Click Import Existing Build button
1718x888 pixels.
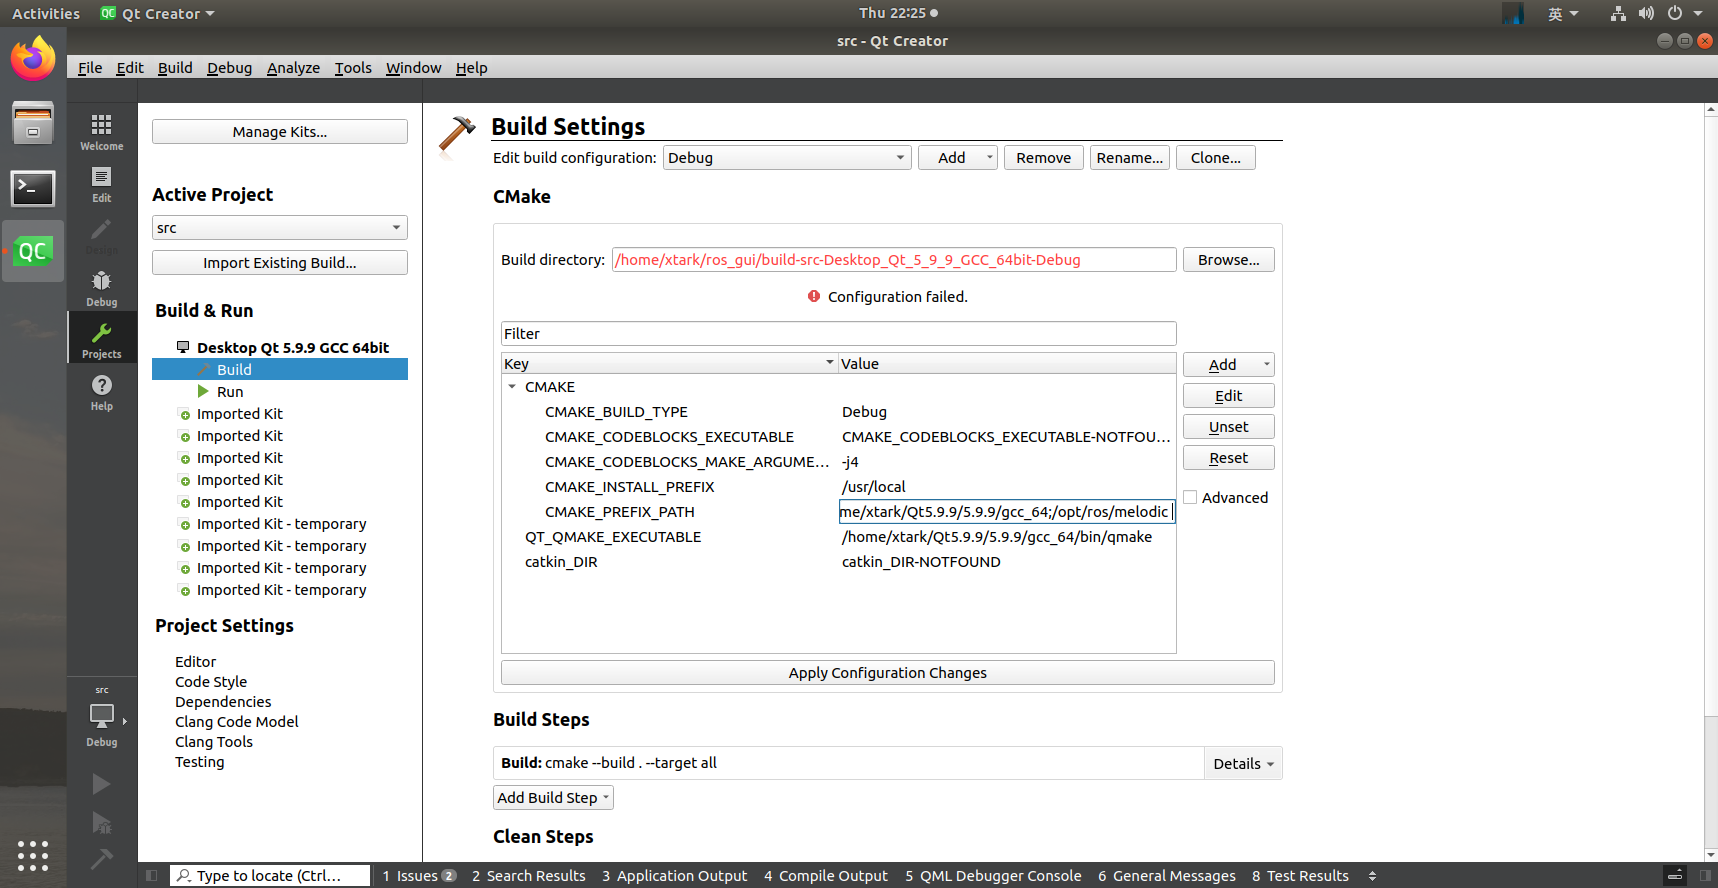(x=280, y=263)
